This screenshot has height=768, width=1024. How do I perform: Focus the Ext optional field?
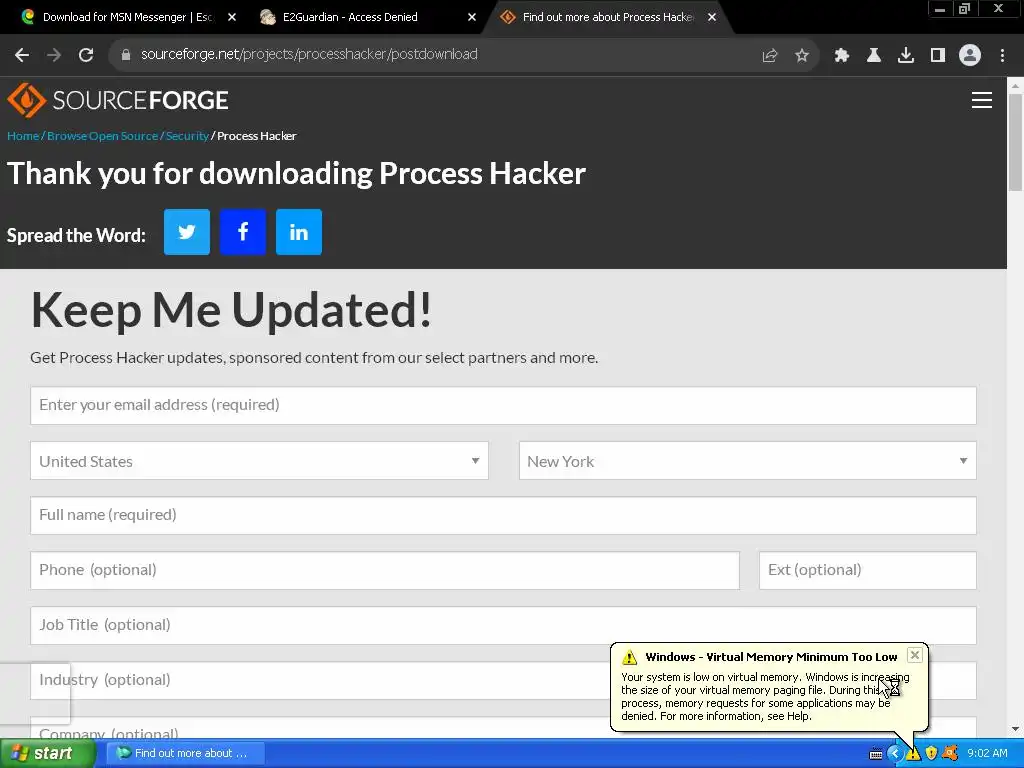pyautogui.click(x=868, y=570)
